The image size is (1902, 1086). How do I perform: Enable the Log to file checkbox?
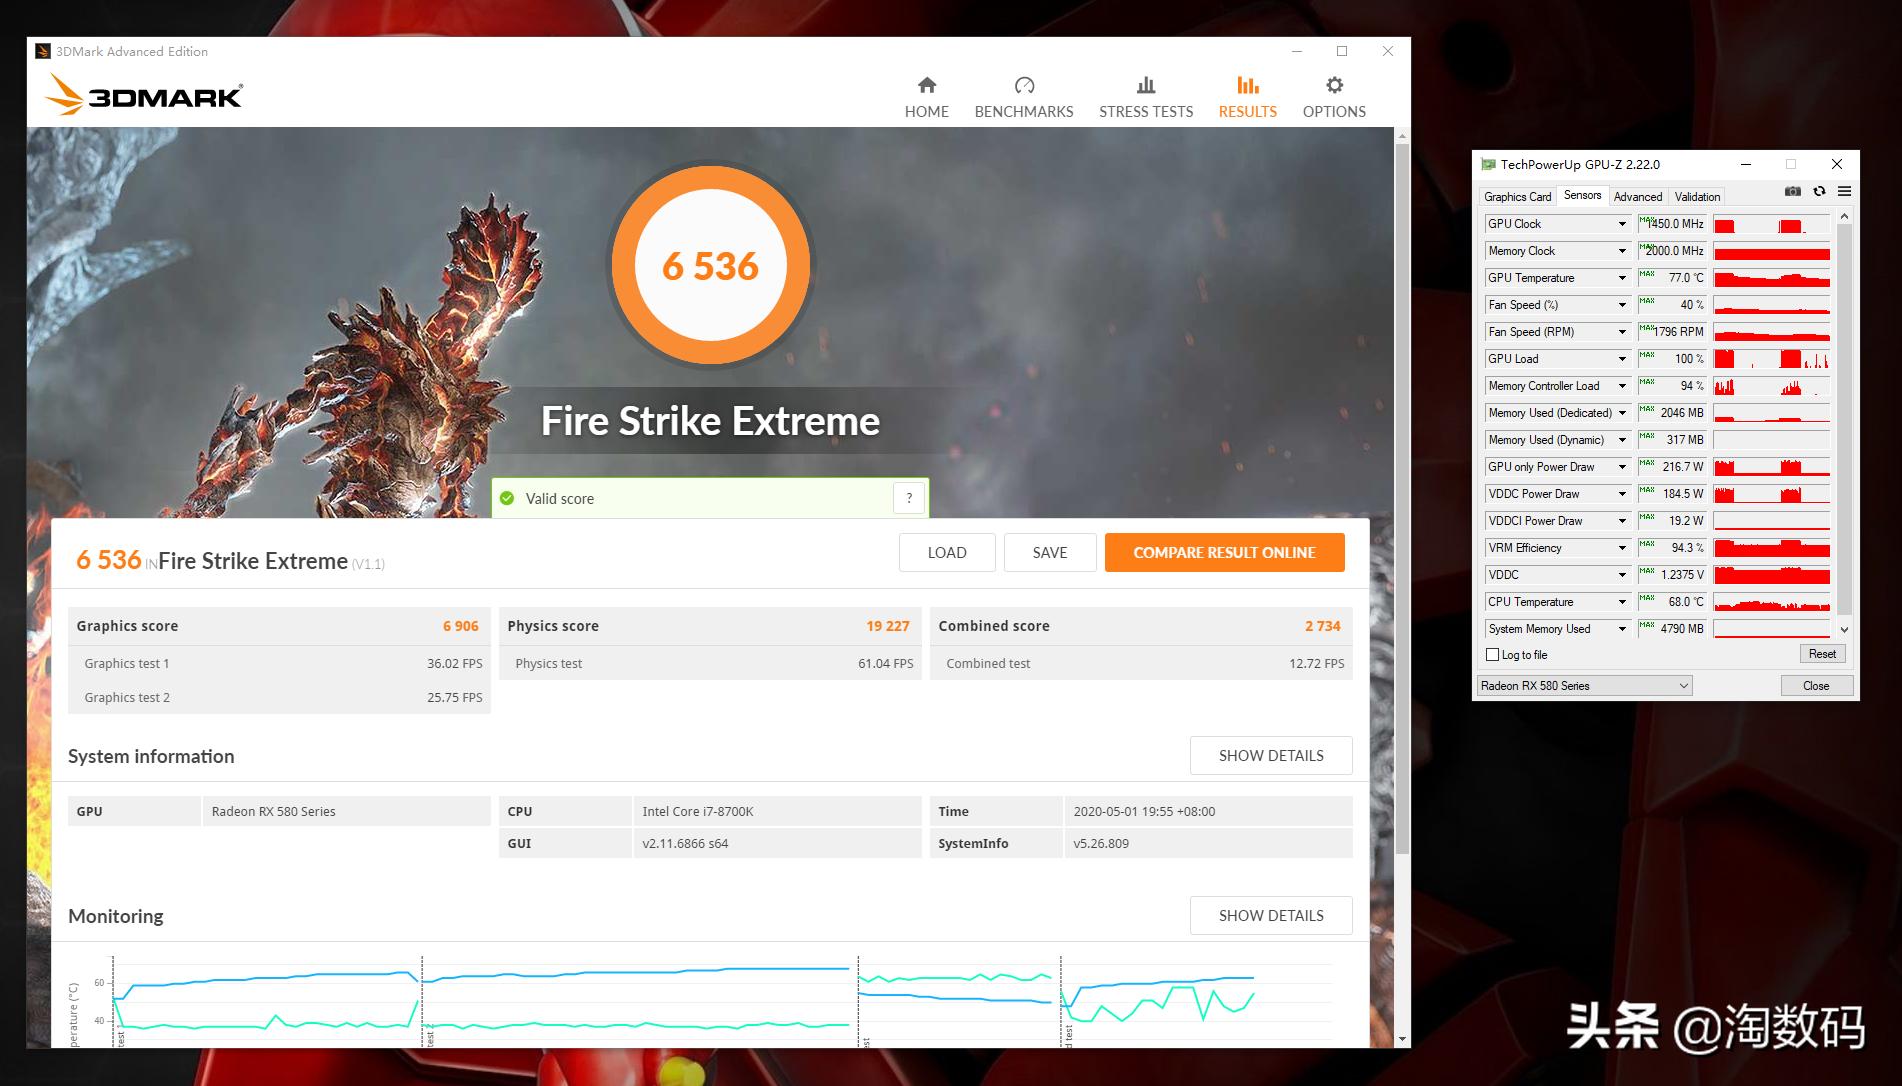[x=1493, y=655]
